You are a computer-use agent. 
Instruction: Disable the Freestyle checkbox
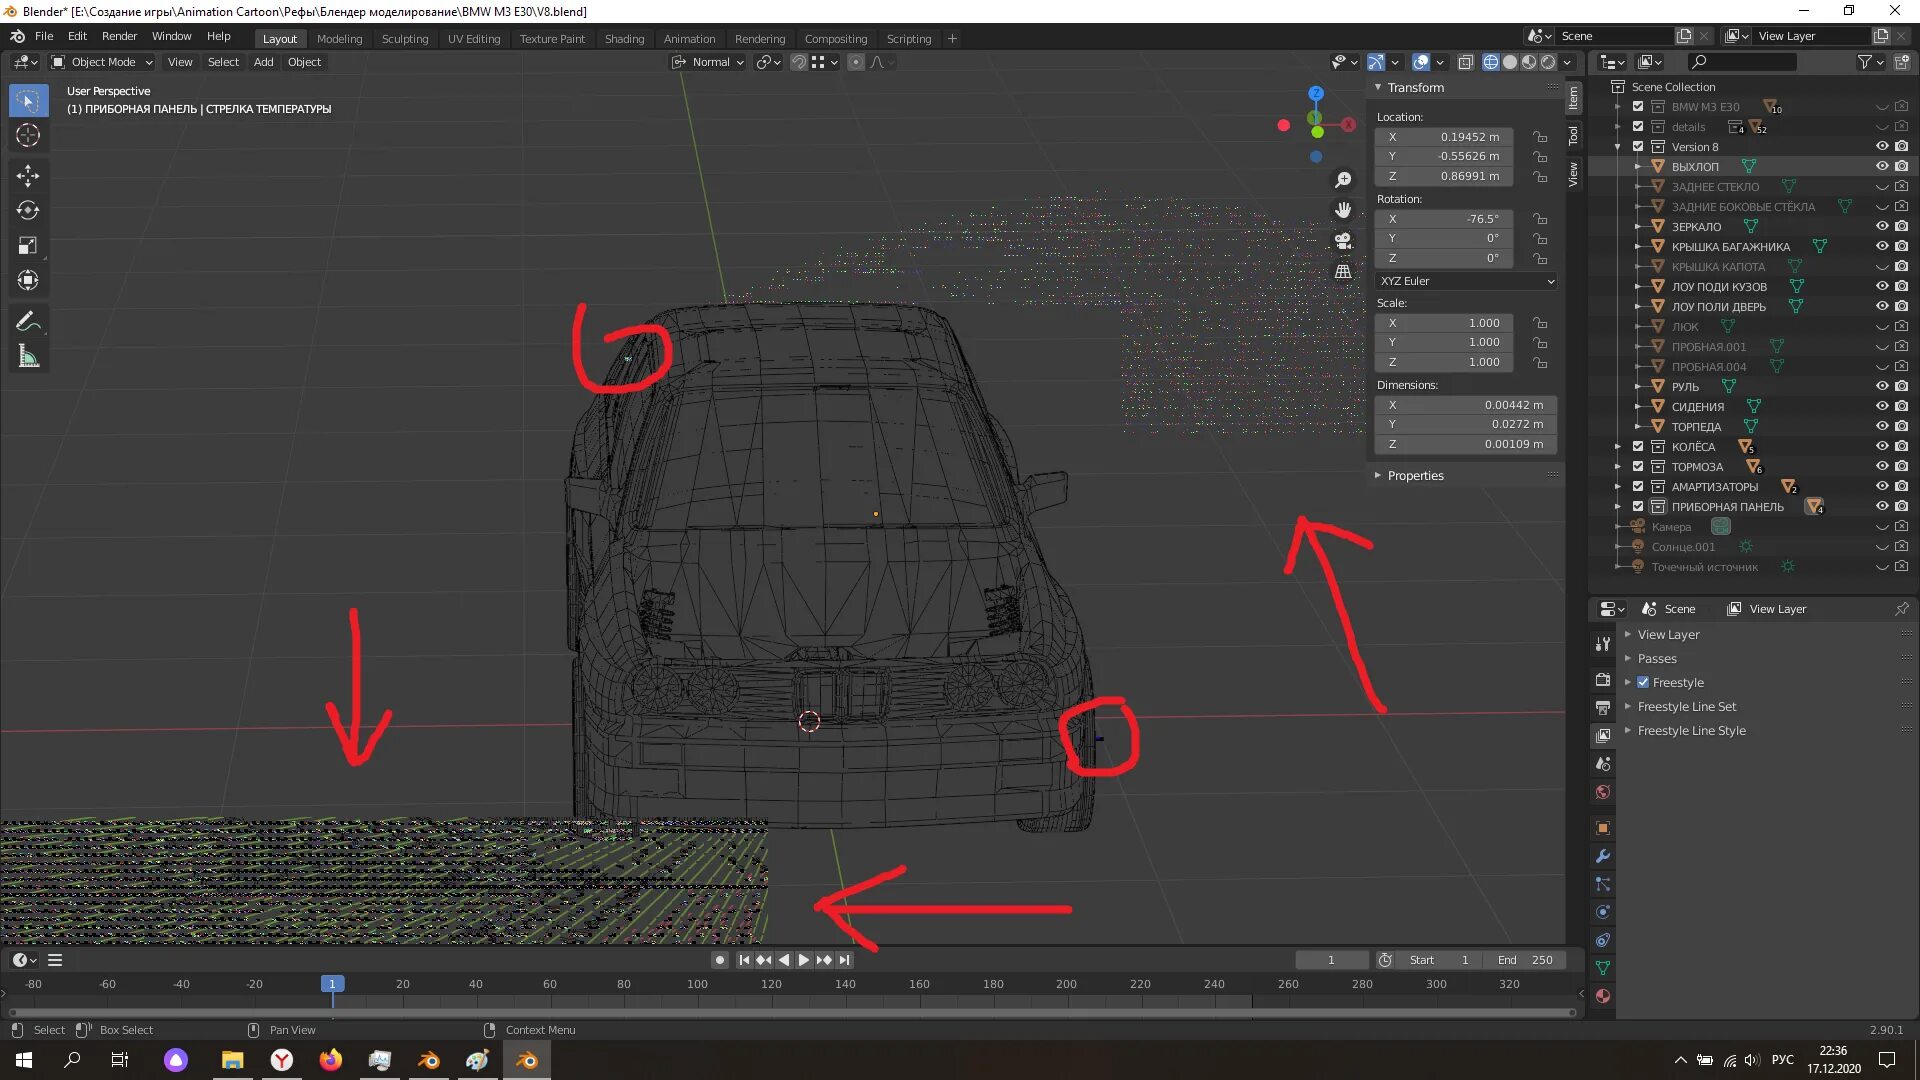click(1643, 683)
